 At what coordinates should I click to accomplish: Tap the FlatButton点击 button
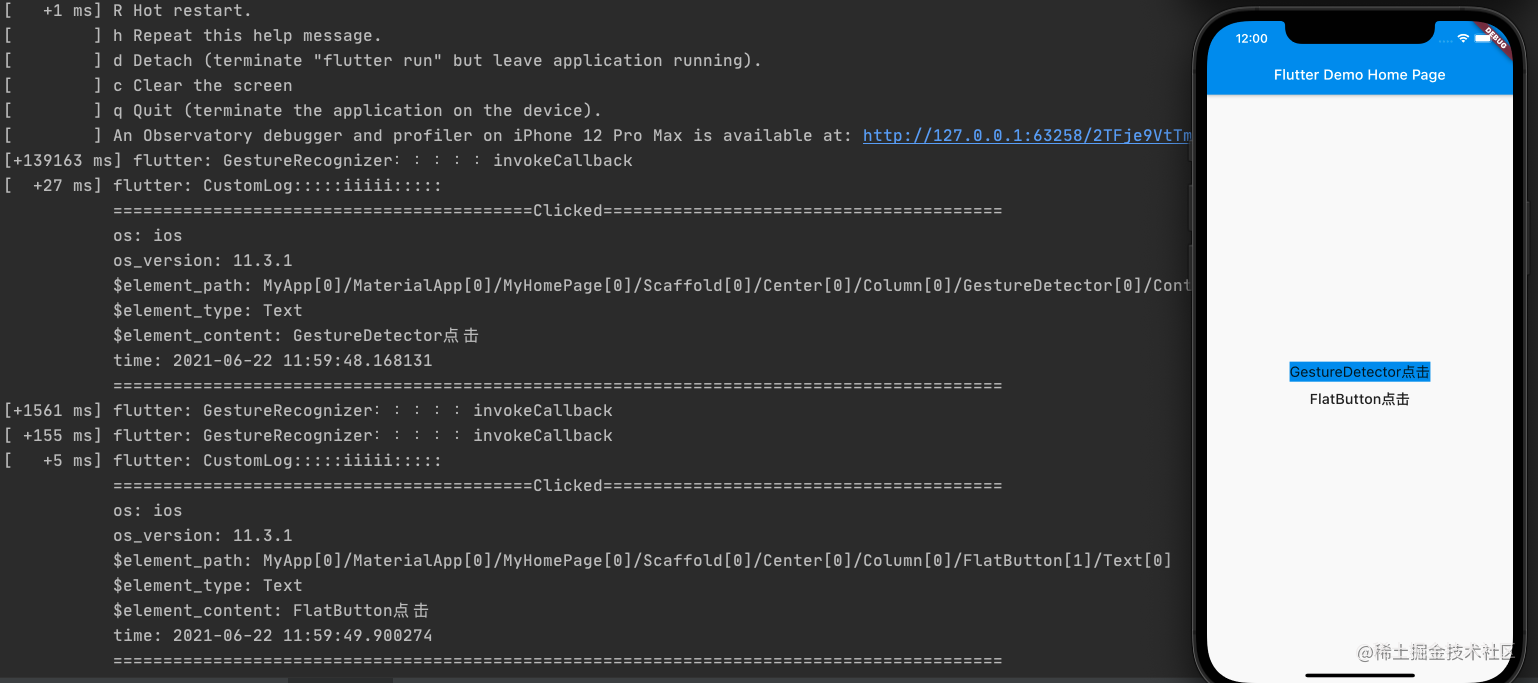pos(1358,398)
